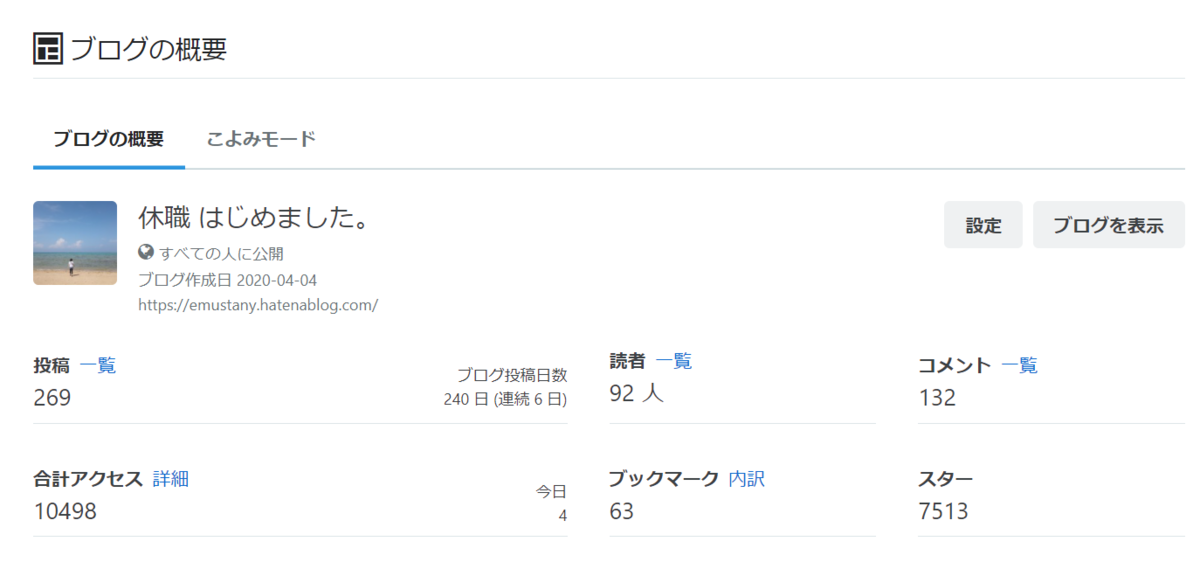Open the 内訳 link next to ブックマーク
The height and width of the screenshot is (569, 1200).
(x=746, y=479)
